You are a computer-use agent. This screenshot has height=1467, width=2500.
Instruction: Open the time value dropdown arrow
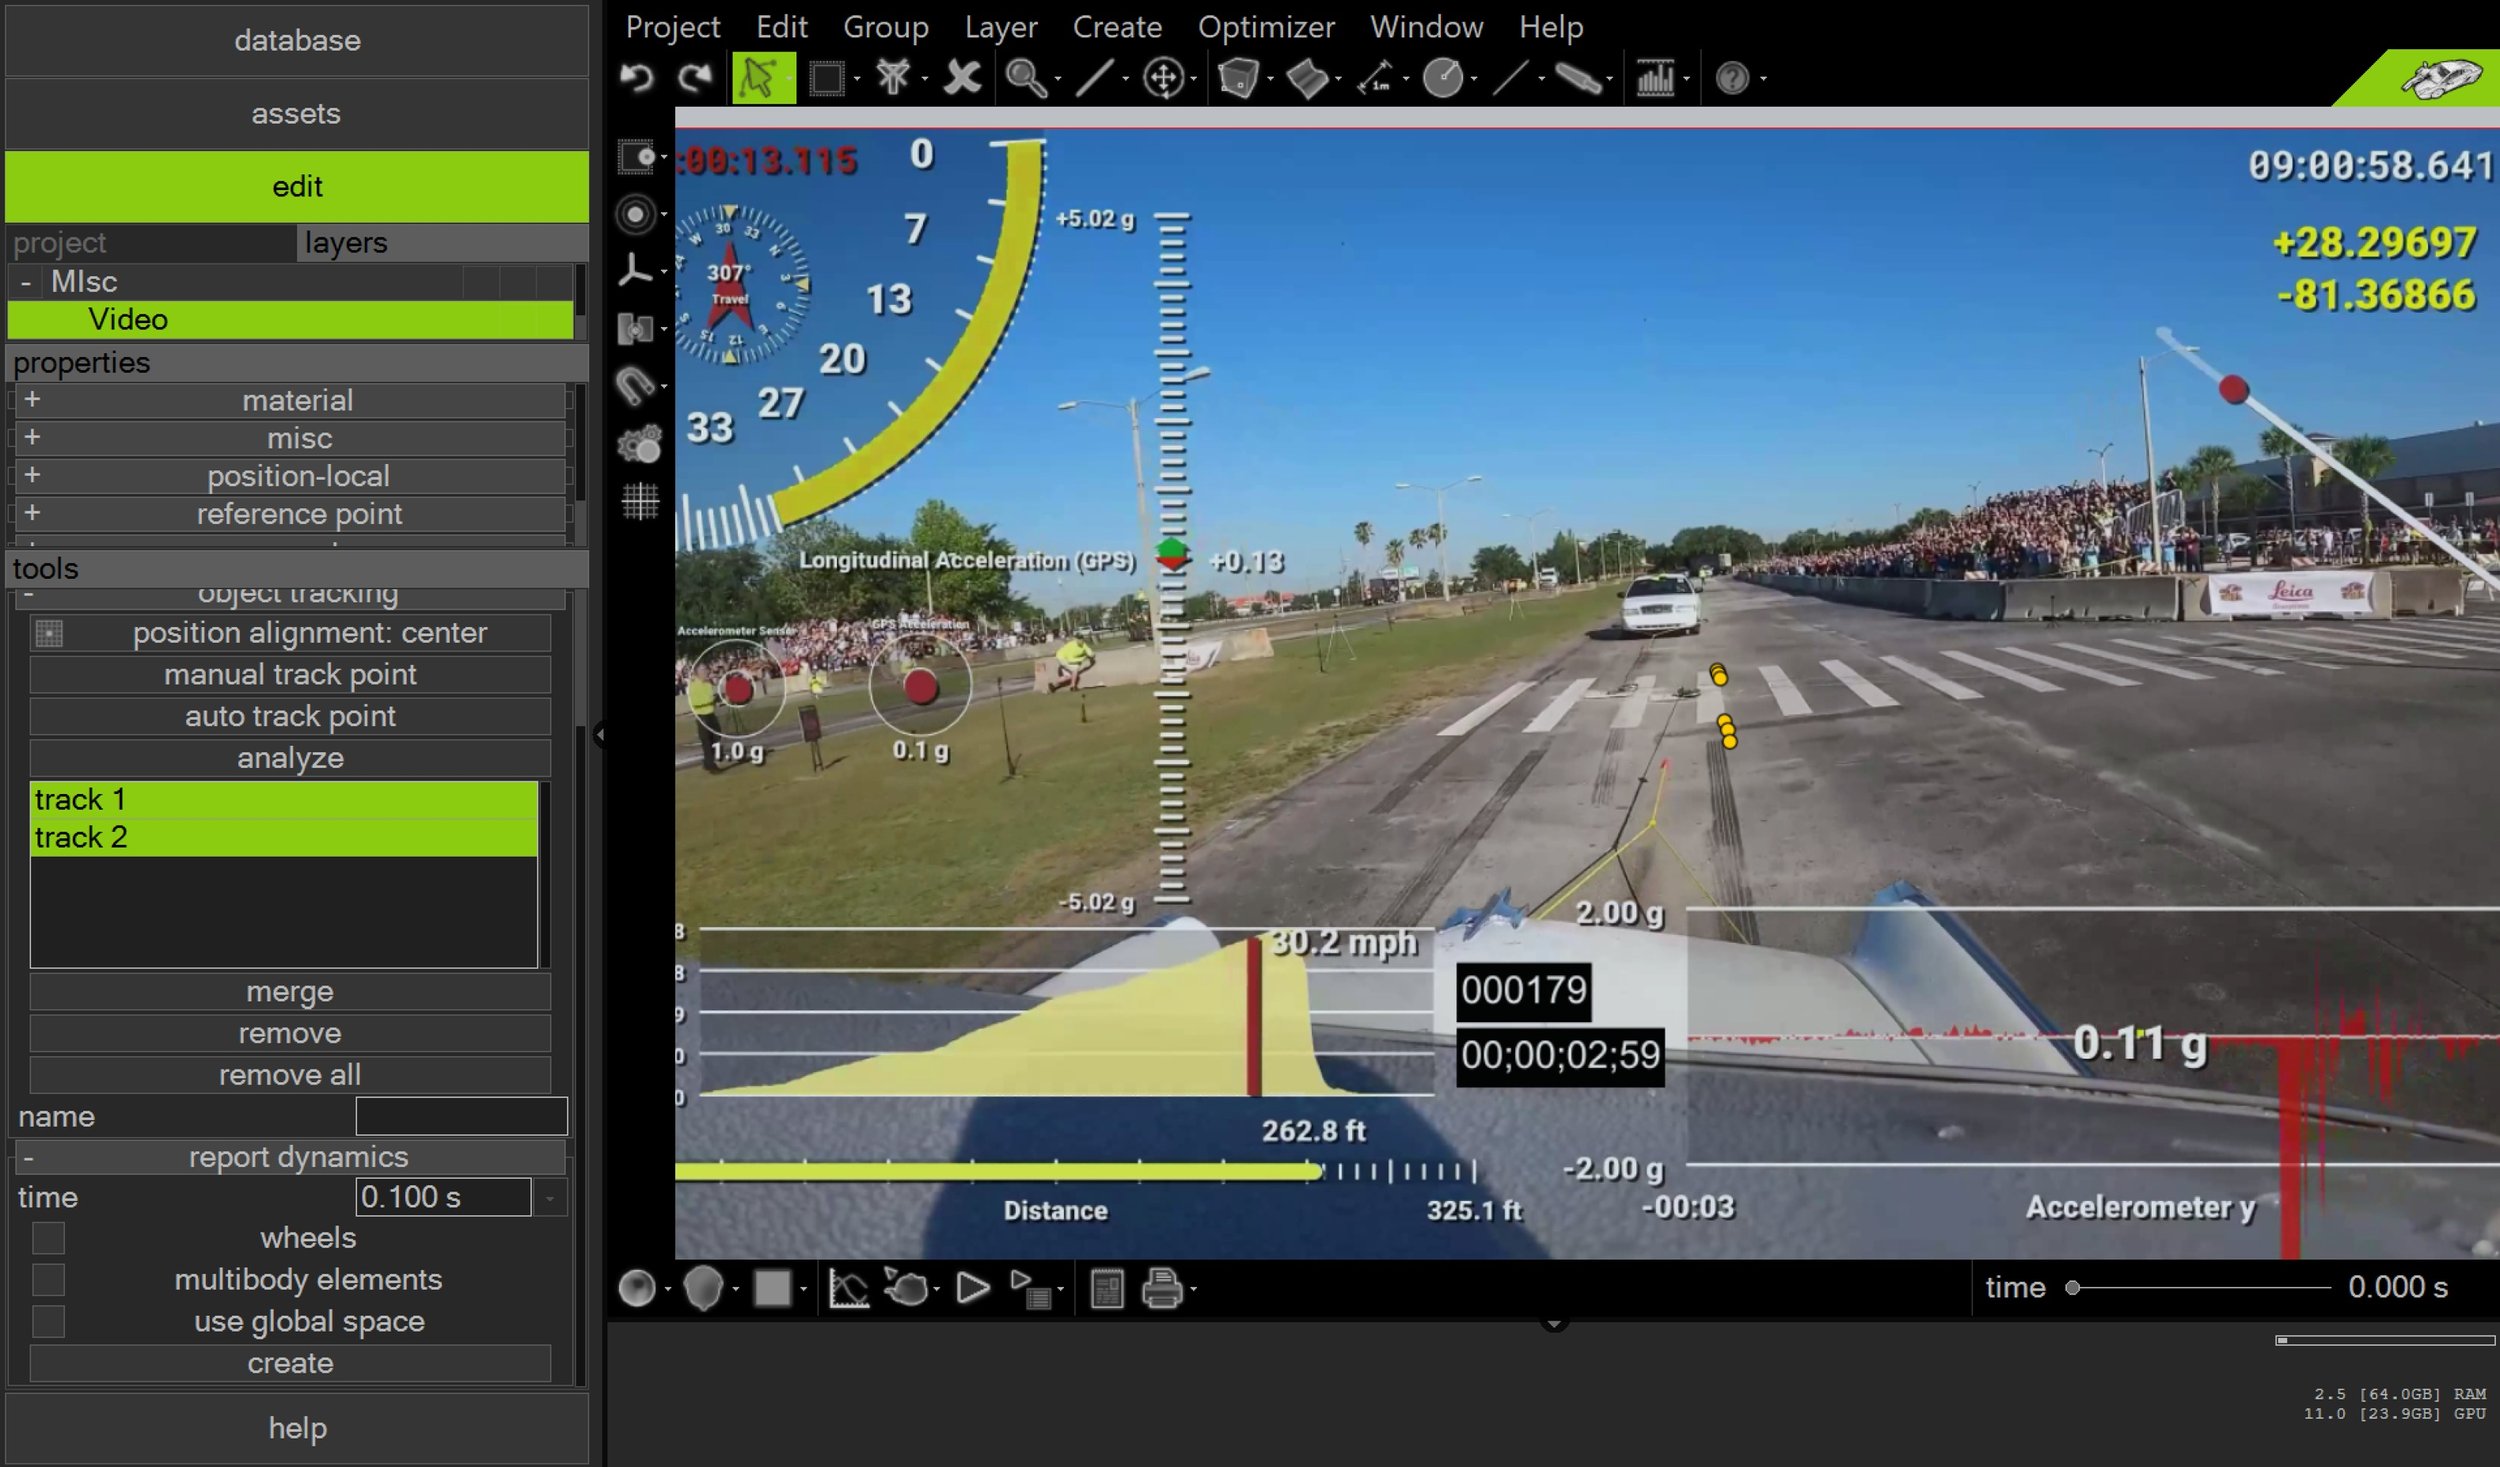[x=550, y=1198]
